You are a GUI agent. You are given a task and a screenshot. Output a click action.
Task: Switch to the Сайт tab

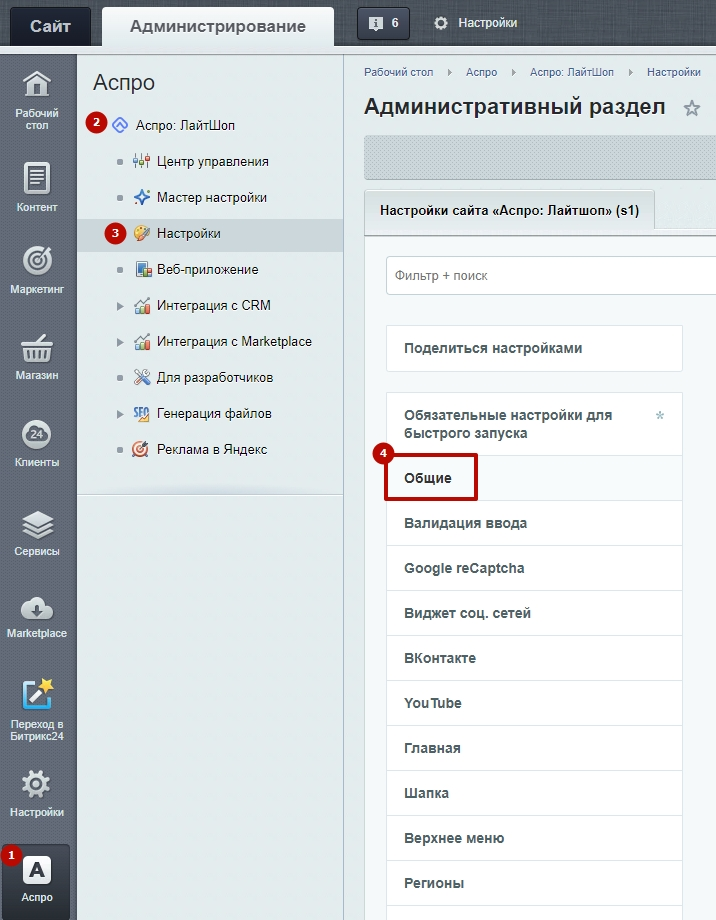pyautogui.click(x=50, y=26)
